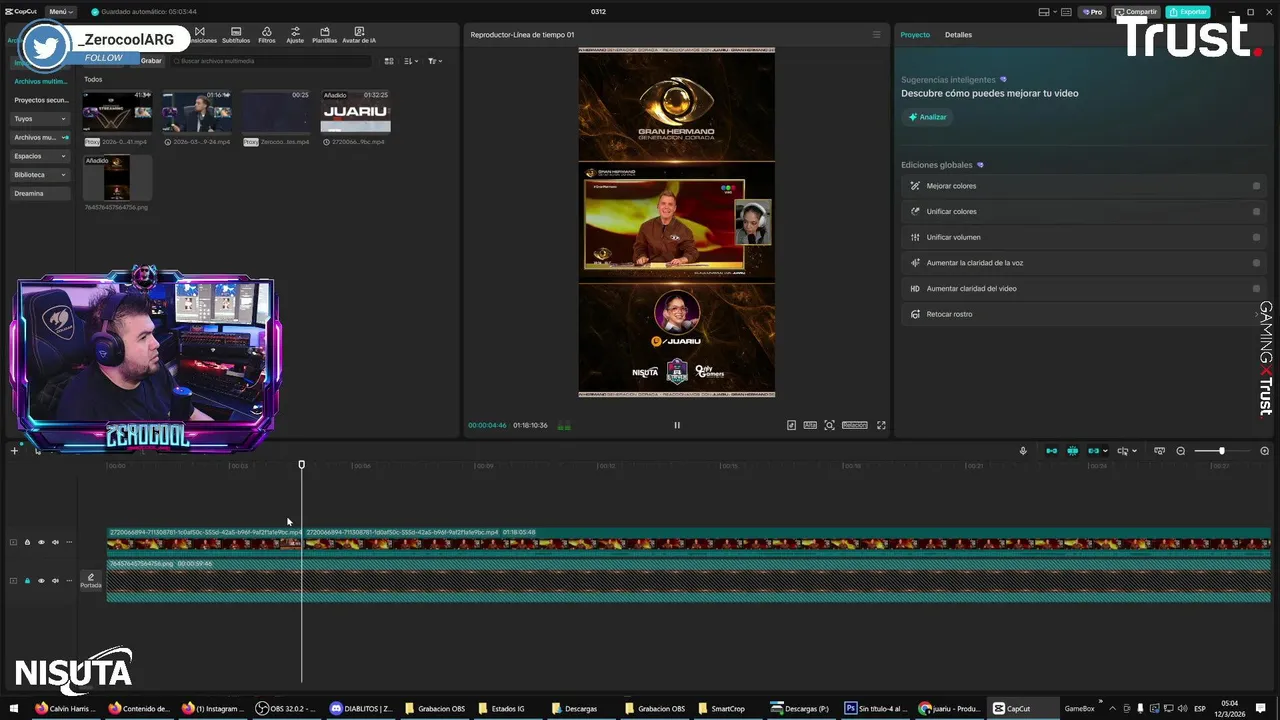Viewport: 1280px width, 720px height.
Task: Switch to the Detalles tab
Action: (958, 35)
